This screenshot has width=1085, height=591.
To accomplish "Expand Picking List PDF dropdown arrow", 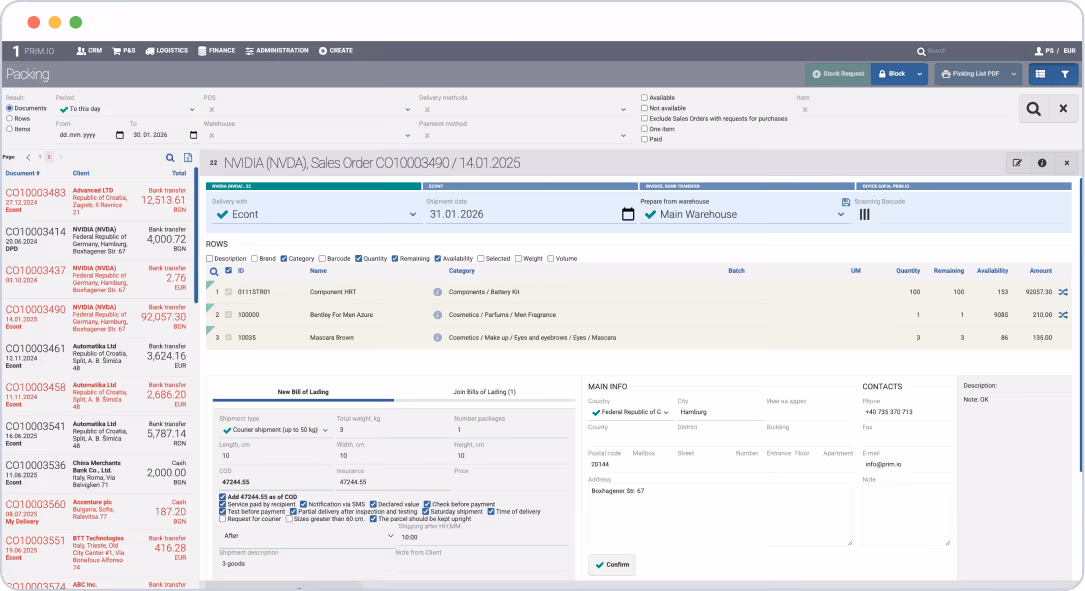I will pos(1014,73).
